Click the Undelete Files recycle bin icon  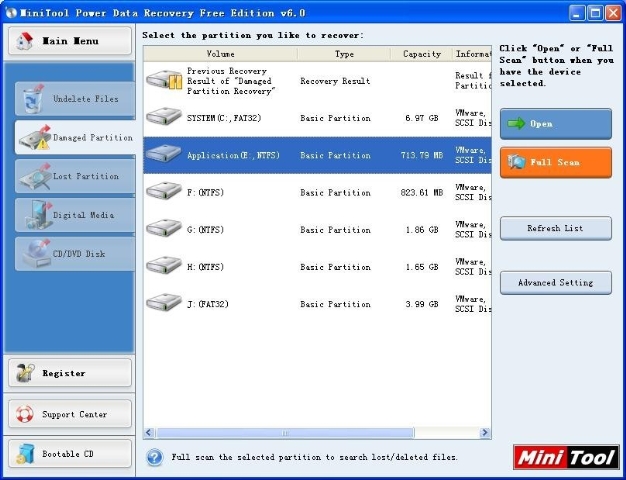click(32, 99)
